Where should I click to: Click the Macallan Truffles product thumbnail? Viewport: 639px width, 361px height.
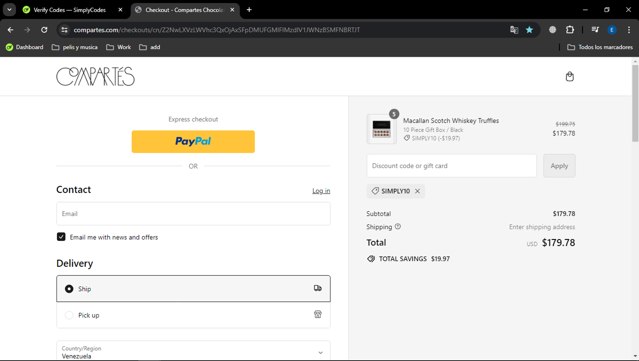coord(381,129)
